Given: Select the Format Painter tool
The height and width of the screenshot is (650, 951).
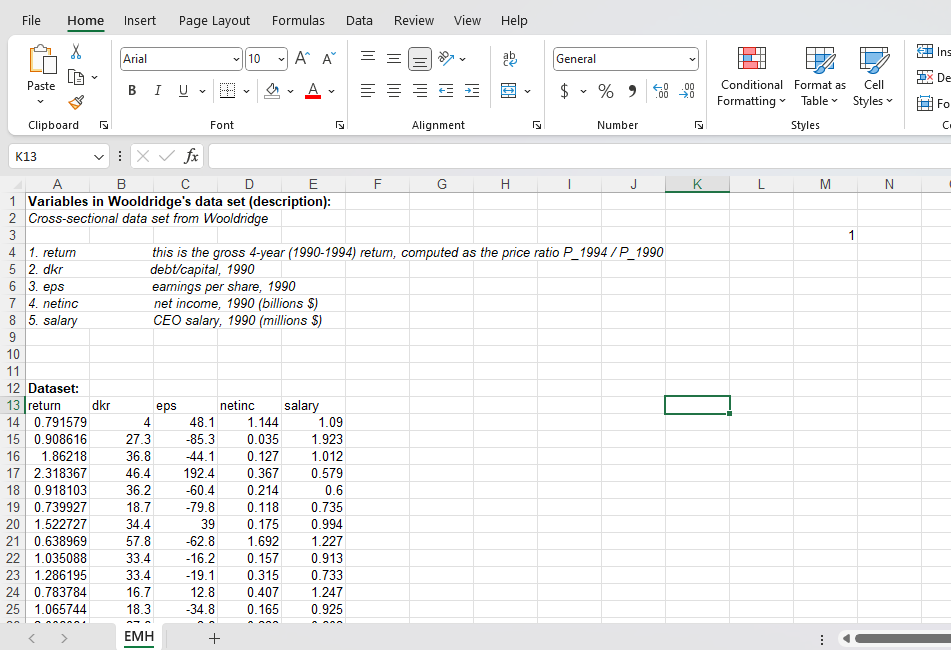Looking at the screenshot, I should tap(75, 103).
